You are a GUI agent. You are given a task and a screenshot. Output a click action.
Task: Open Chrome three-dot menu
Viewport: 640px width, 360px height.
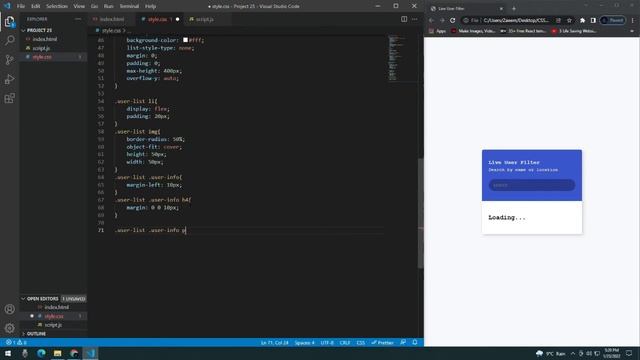[633, 20]
